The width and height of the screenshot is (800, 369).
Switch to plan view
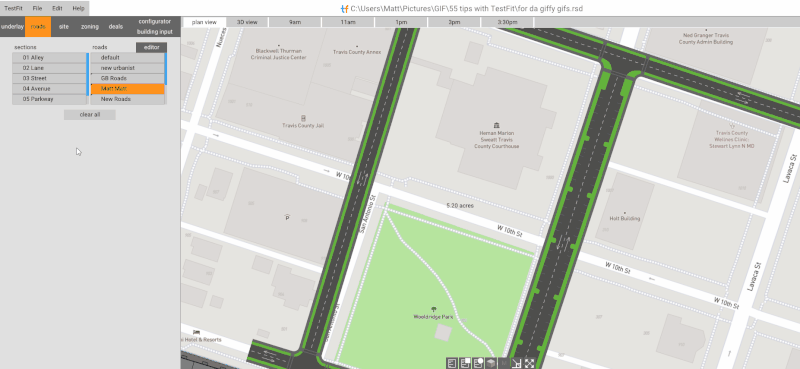click(205, 22)
